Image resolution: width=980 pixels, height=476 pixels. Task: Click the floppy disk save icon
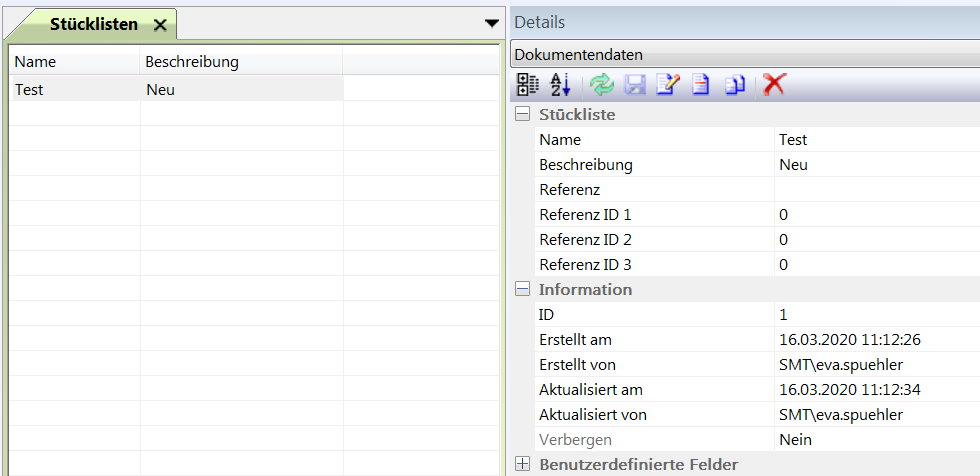635,85
